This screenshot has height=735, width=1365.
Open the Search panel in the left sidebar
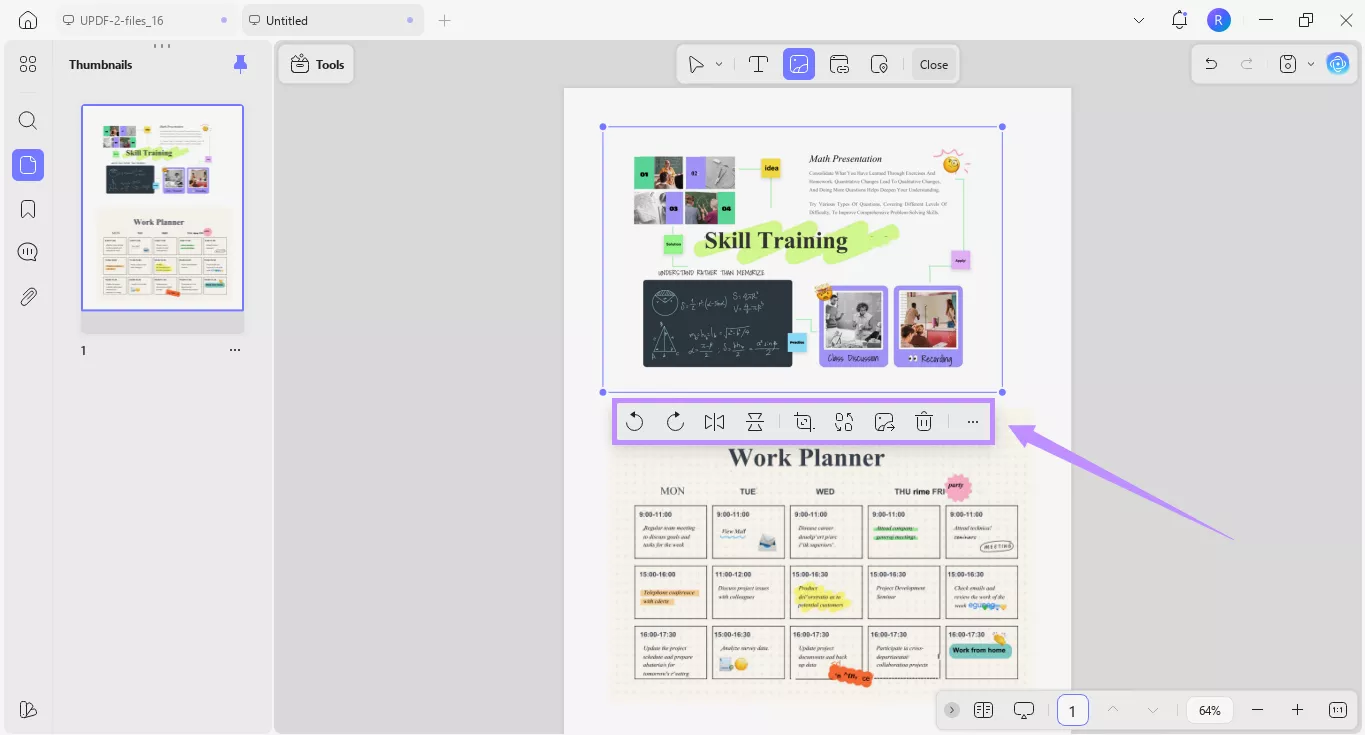[x=27, y=120]
